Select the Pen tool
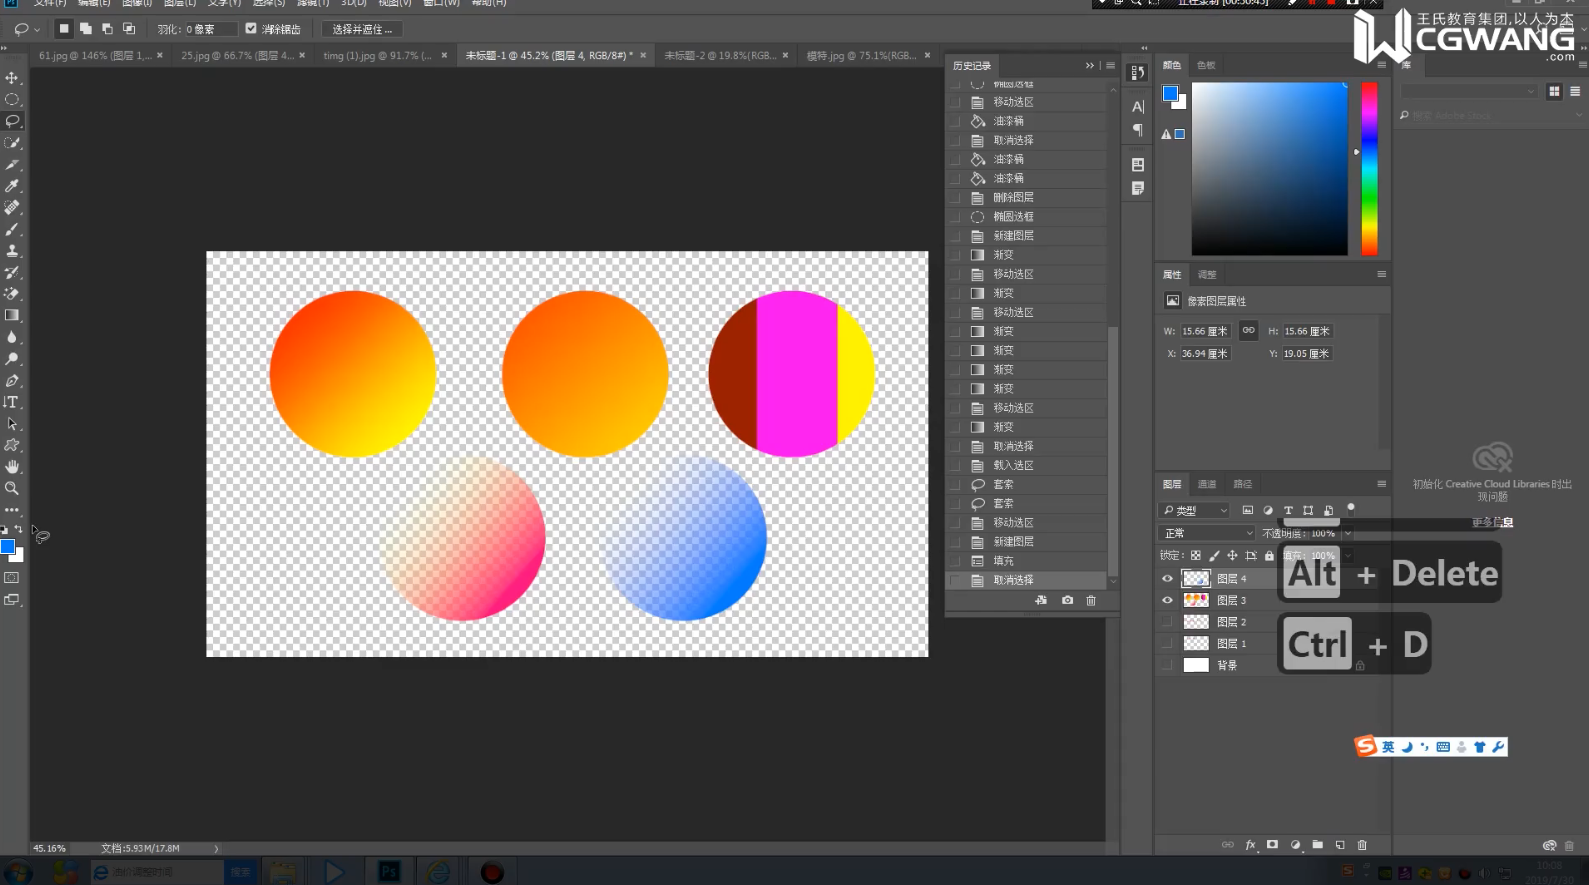This screenshot has width=1589, height=885. 12,381
